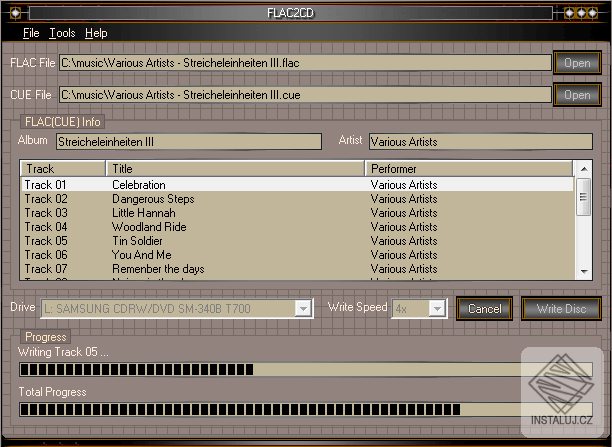Click the title You And Me
Image resolution: width=612 pixels, height=447 pixels.
coord(142,255)
